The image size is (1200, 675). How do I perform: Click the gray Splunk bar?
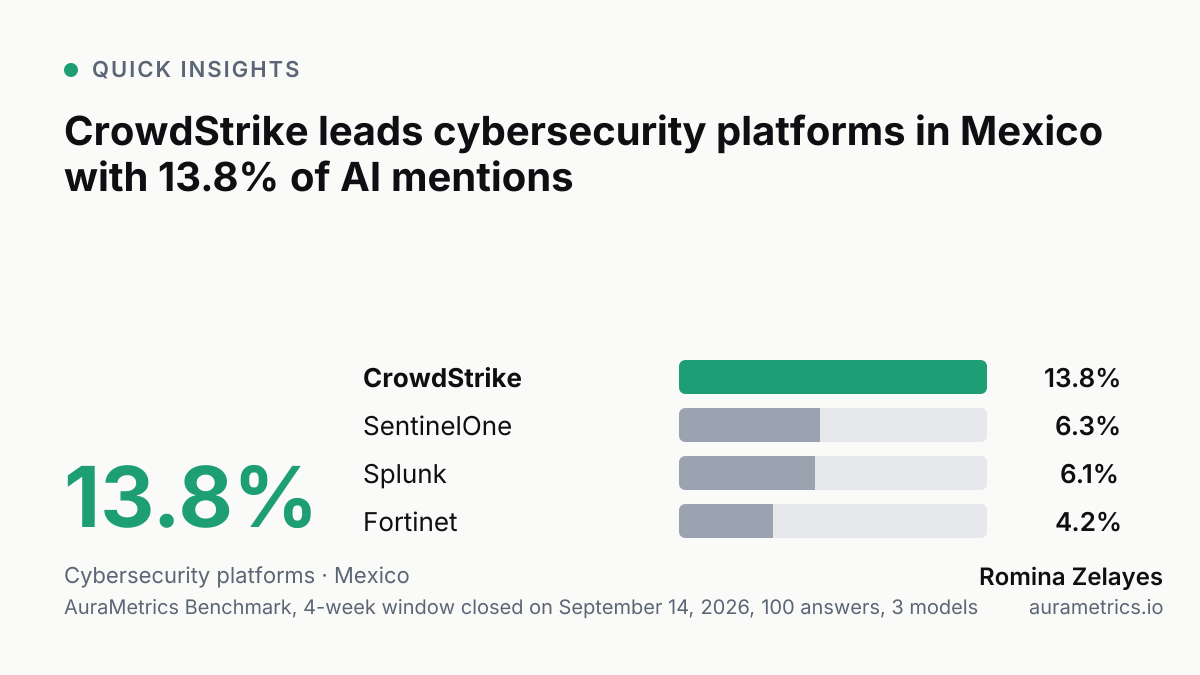(747, 473)
